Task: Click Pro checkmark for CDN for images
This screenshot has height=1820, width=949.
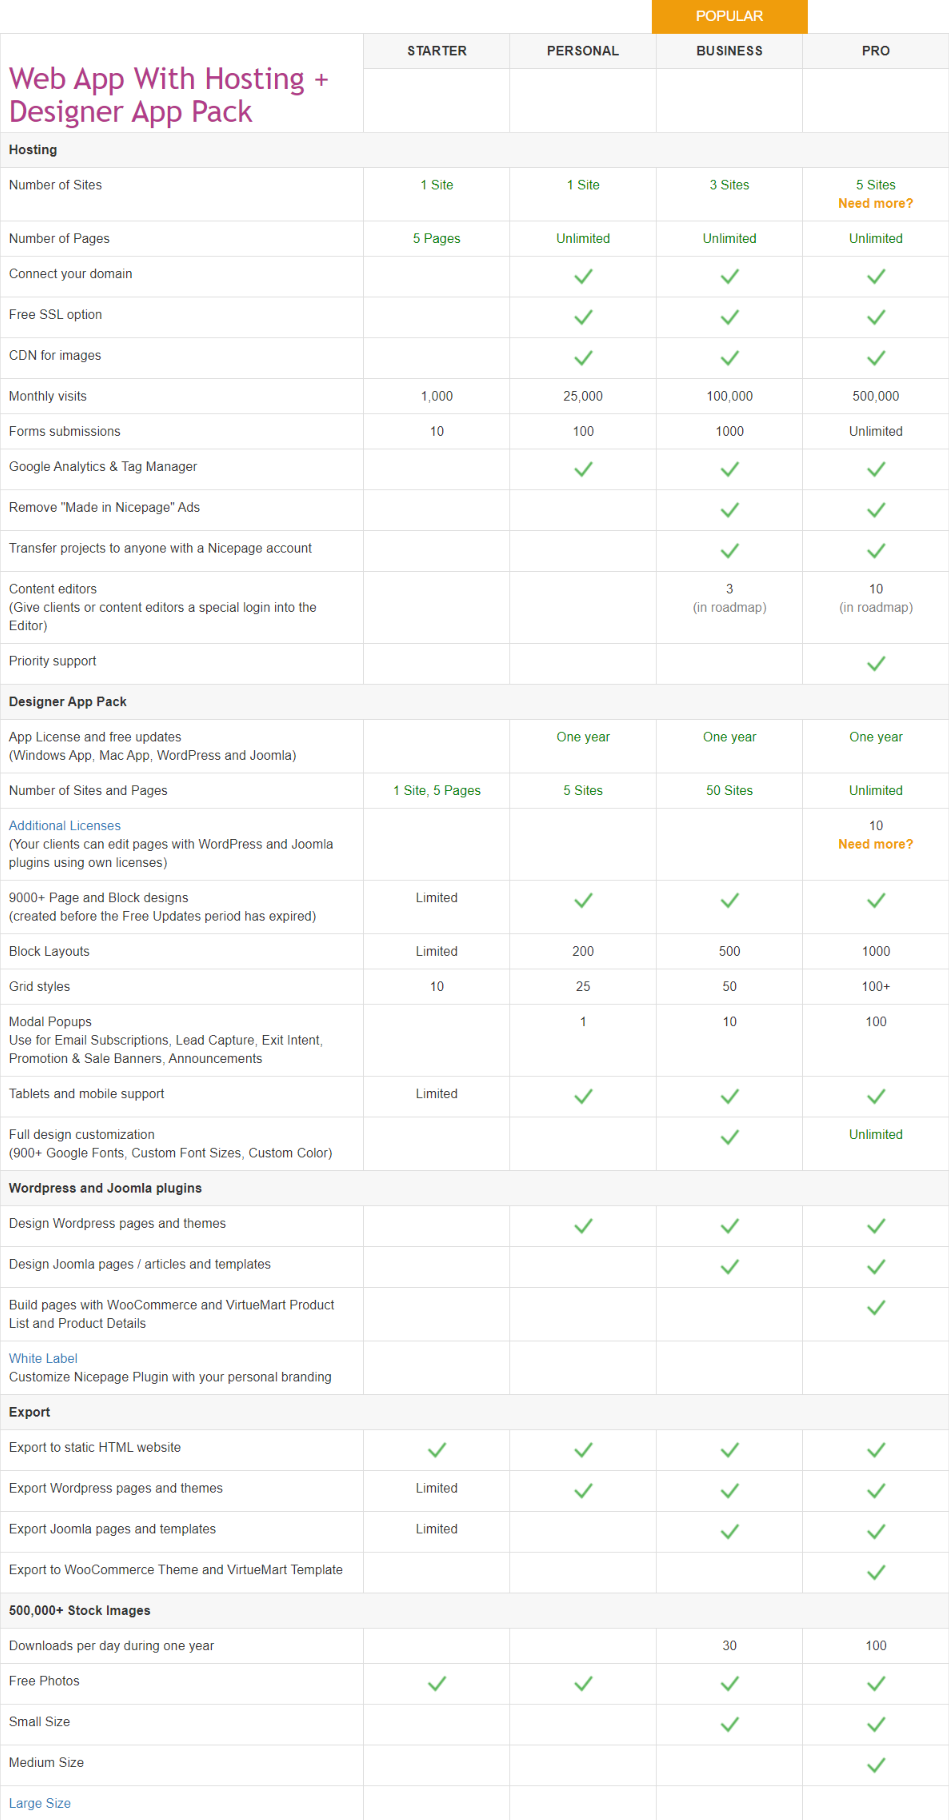Action: point(876,358)
